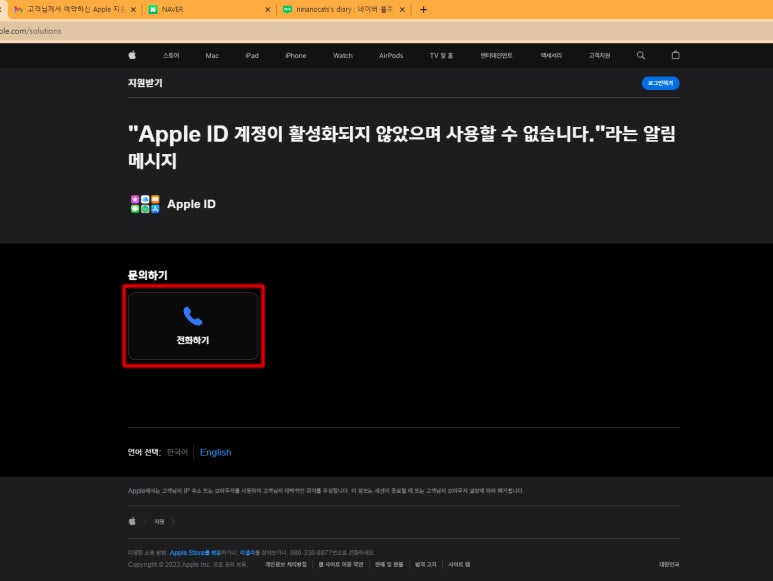Click the blue 로그인하기 button
773x581 pixels.
(660, 83)
